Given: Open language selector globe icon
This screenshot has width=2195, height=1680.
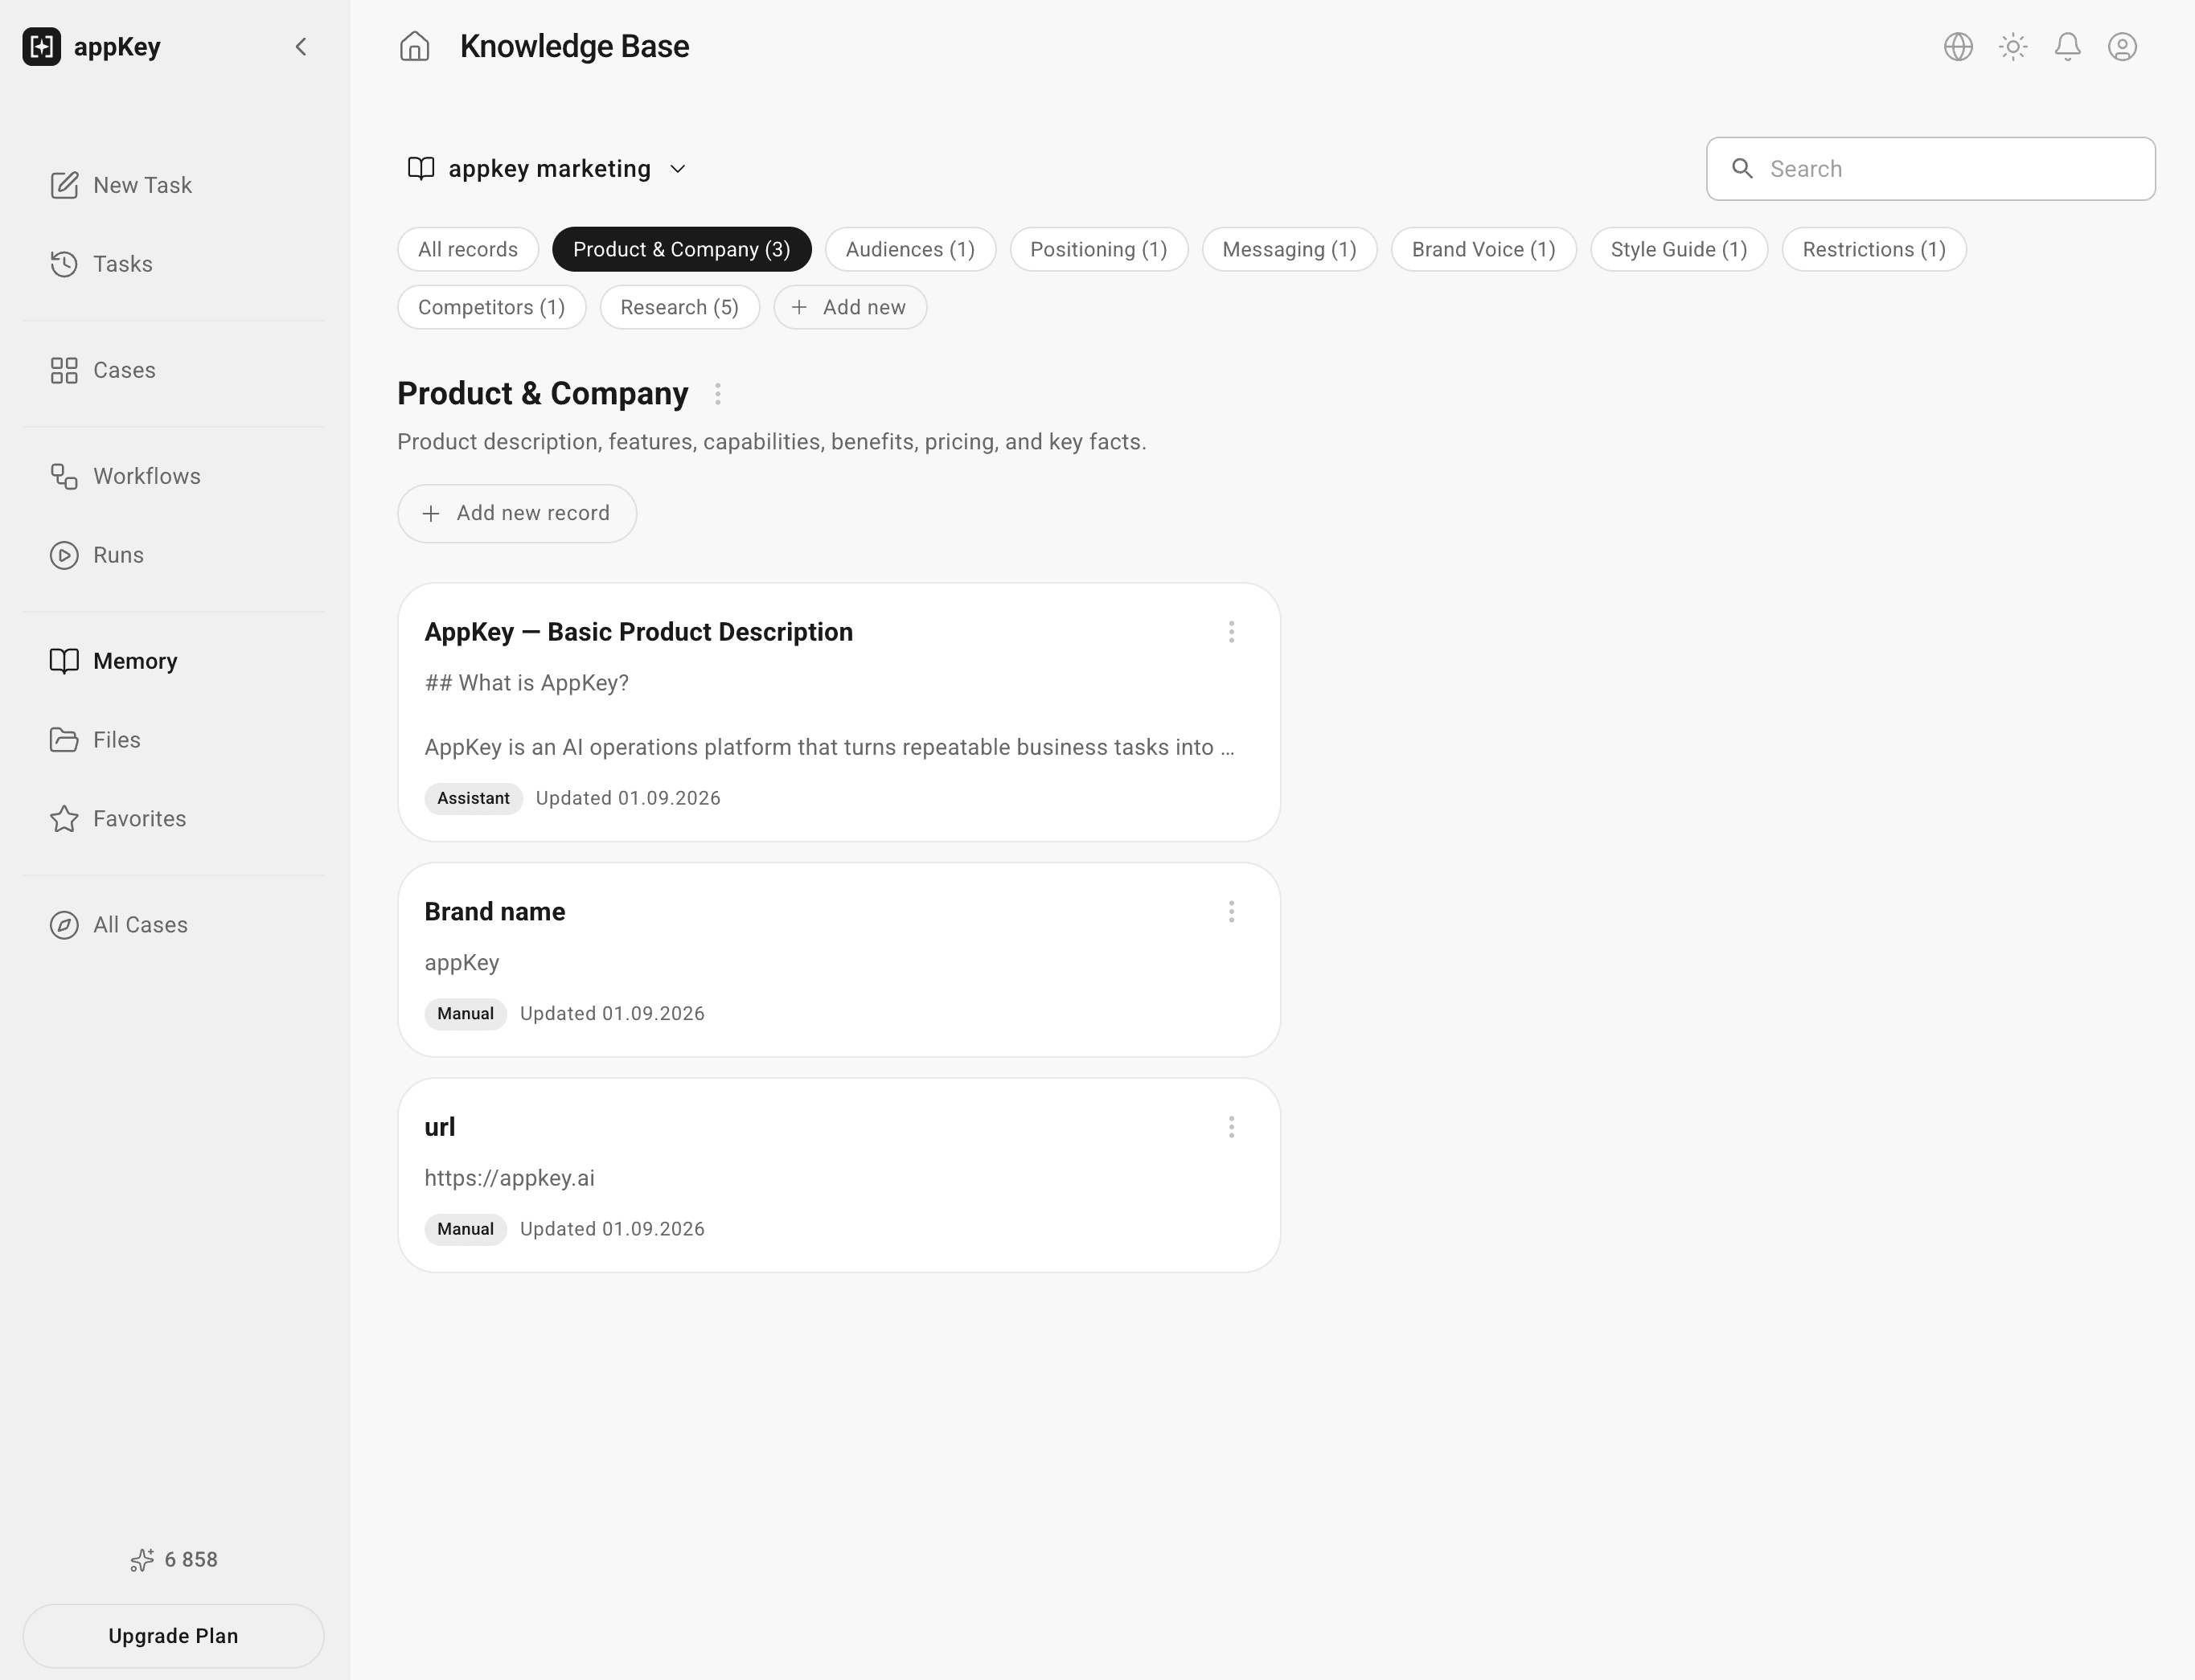Looking at the screenshot, I should tap(1958, 47).
